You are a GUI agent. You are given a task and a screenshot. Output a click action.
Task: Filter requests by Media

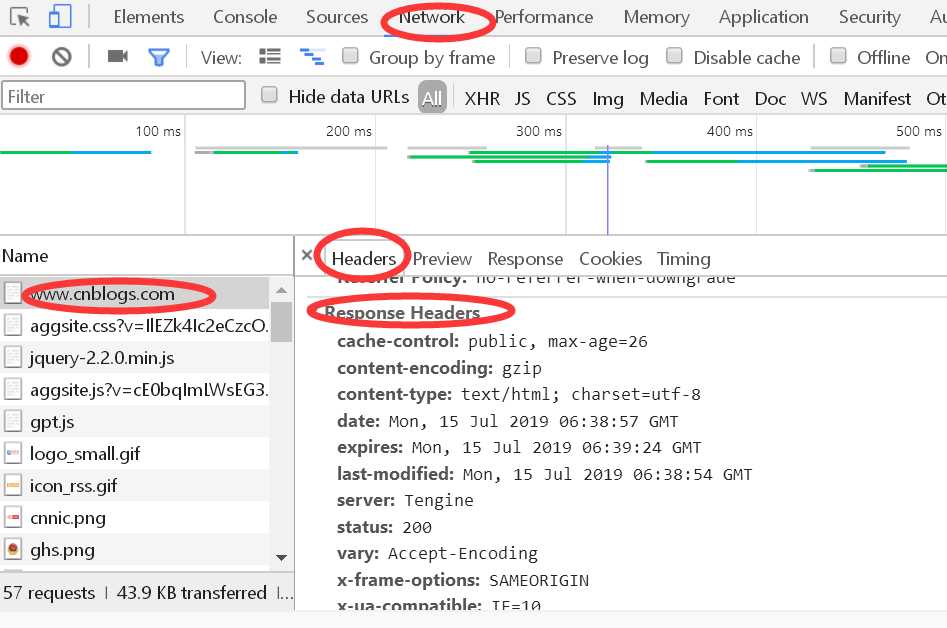click(x=663, y=98)
